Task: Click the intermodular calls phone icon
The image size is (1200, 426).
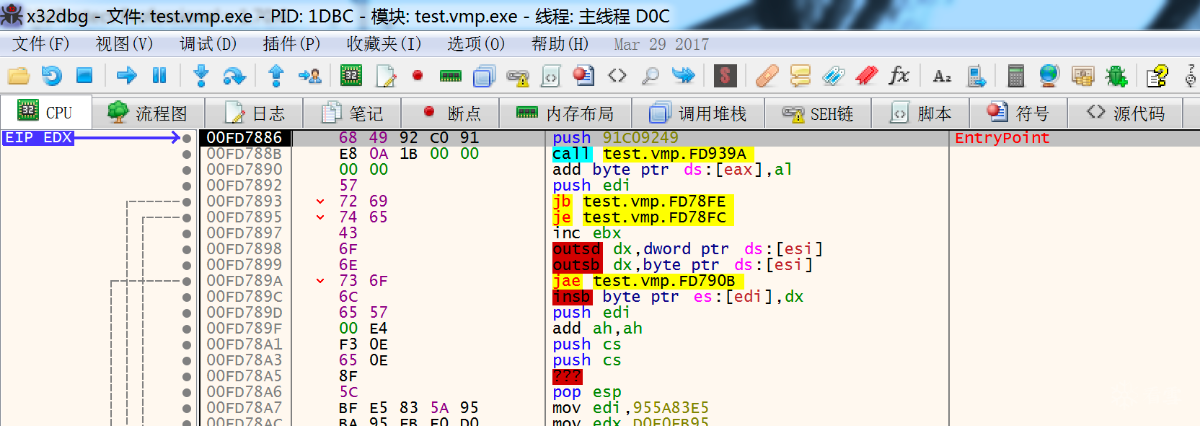Action: coord(976,75)
